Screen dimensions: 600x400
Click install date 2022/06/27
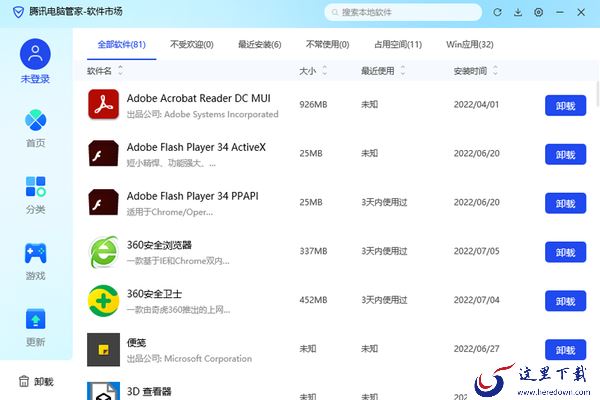(x=476, y=349)
